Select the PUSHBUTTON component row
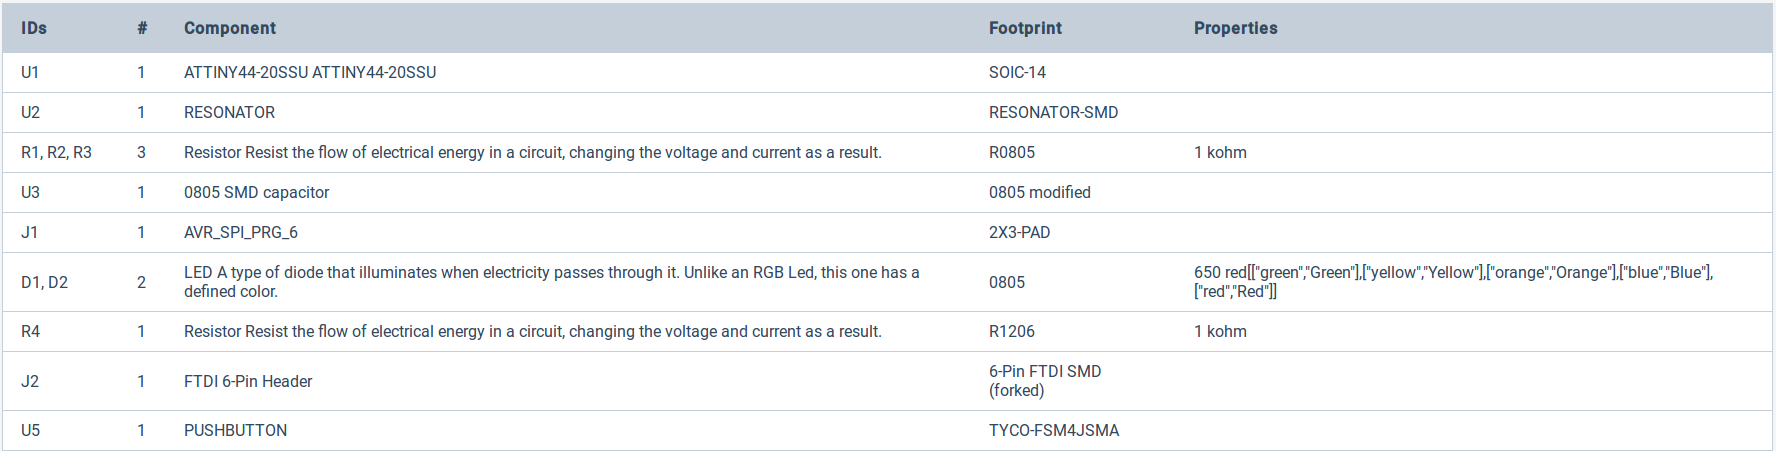Screen dimensions: 1776x451 [x=888, y=430]
